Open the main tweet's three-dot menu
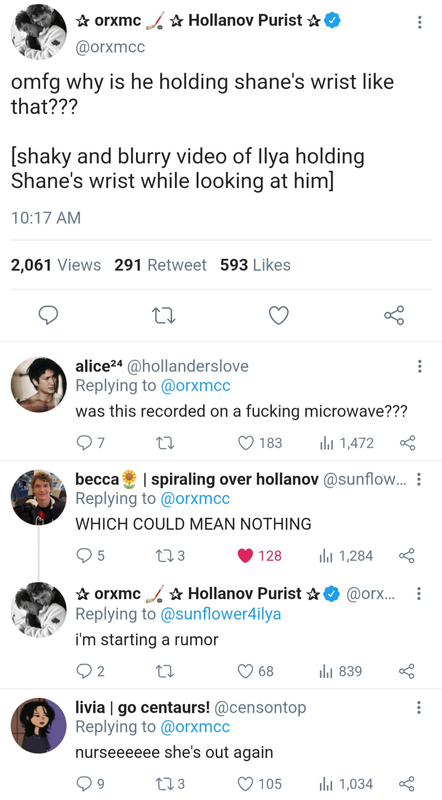 click(x=419, y=22)
